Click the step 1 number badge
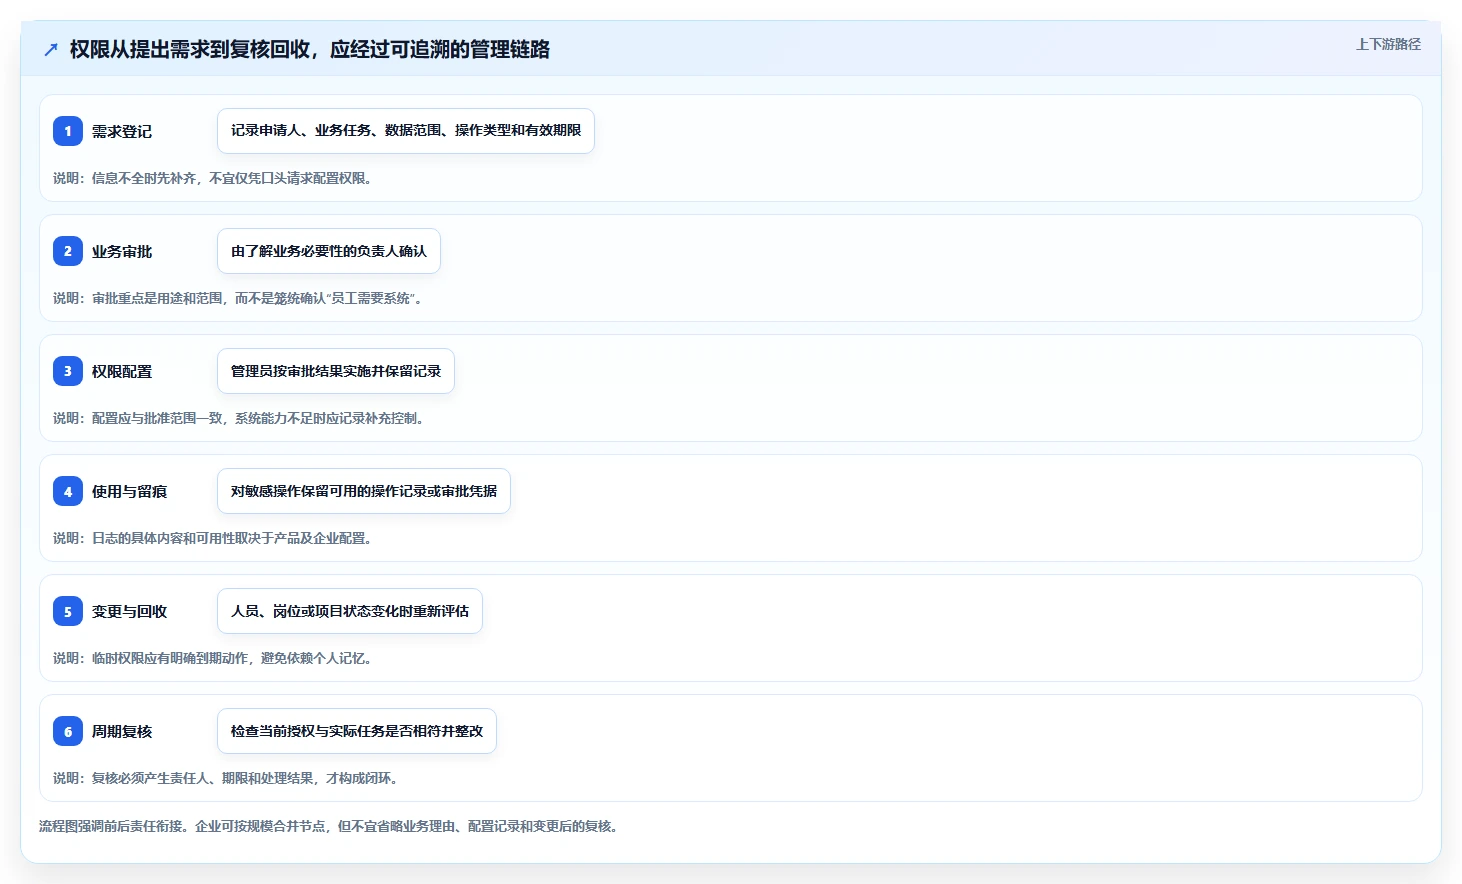 pos(68,131)
